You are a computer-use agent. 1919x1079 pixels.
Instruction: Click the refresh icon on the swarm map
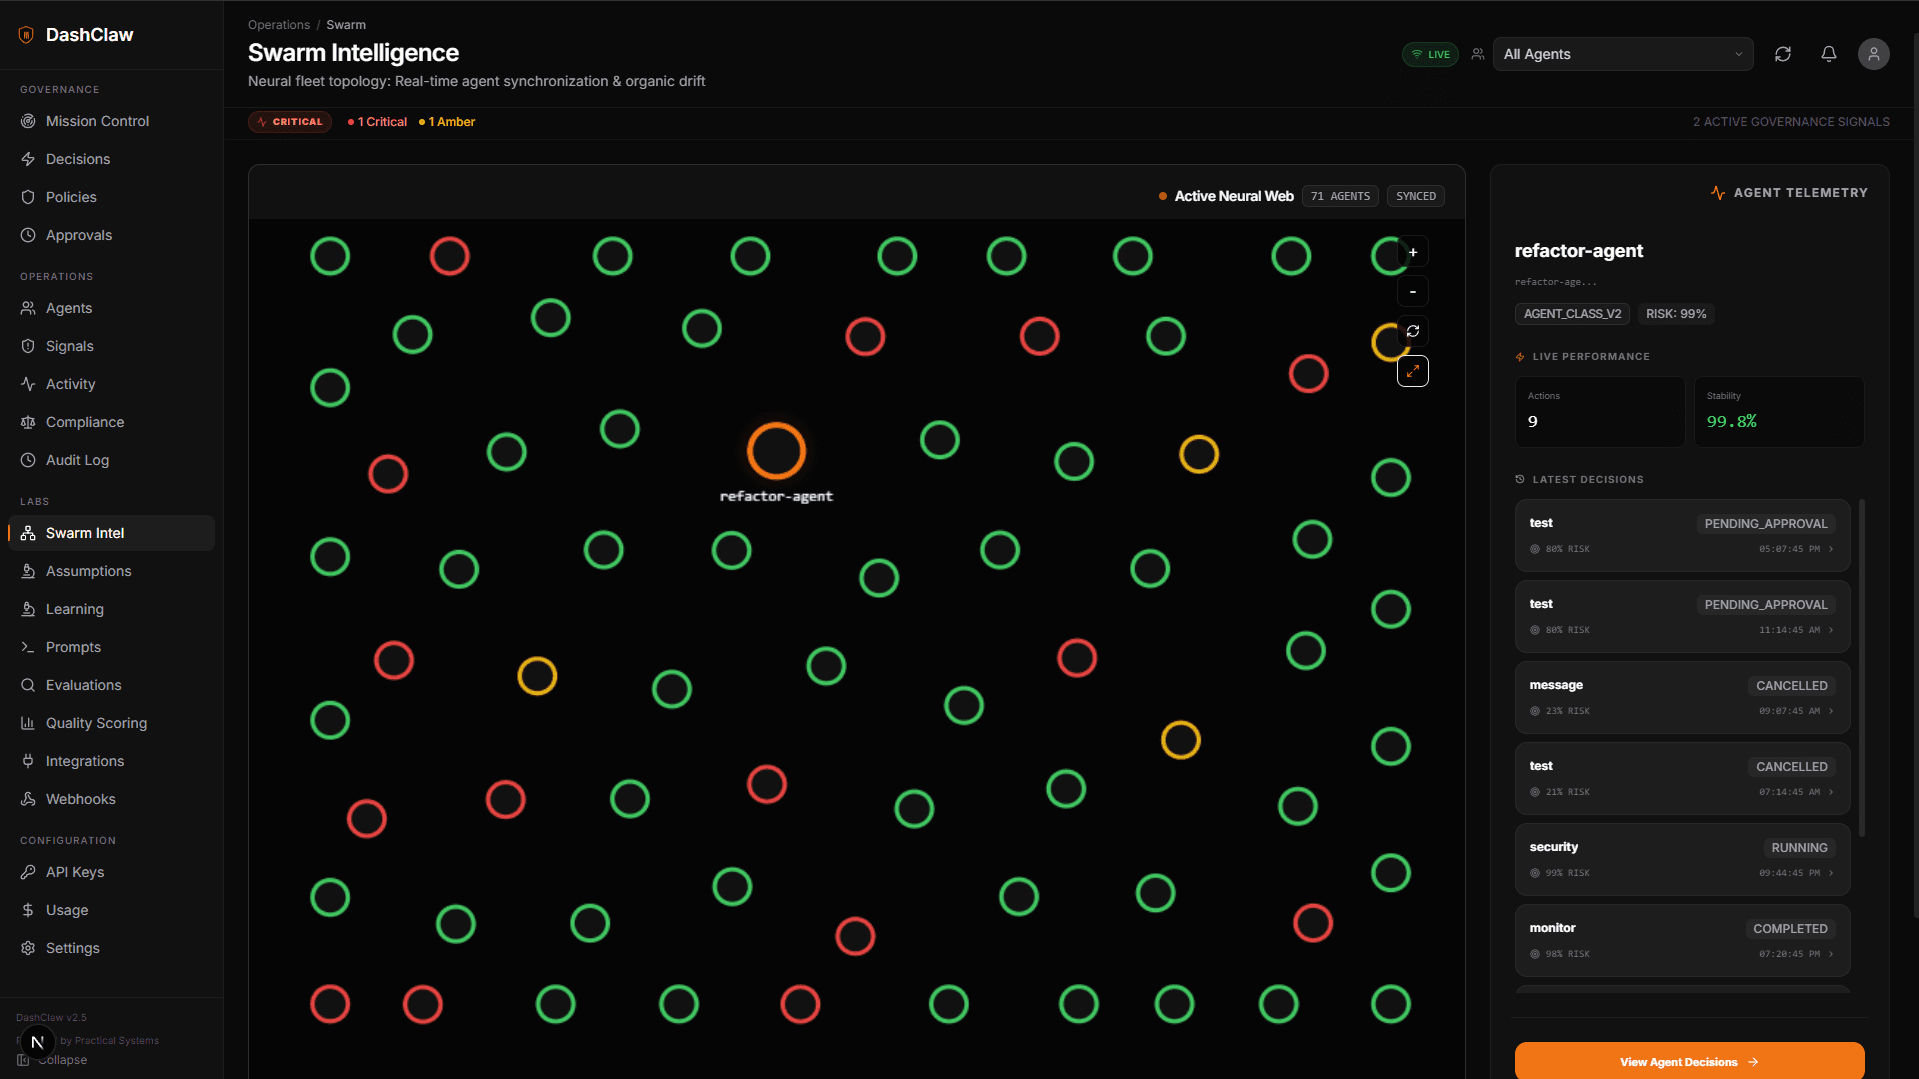click(x=1413, y=331)
